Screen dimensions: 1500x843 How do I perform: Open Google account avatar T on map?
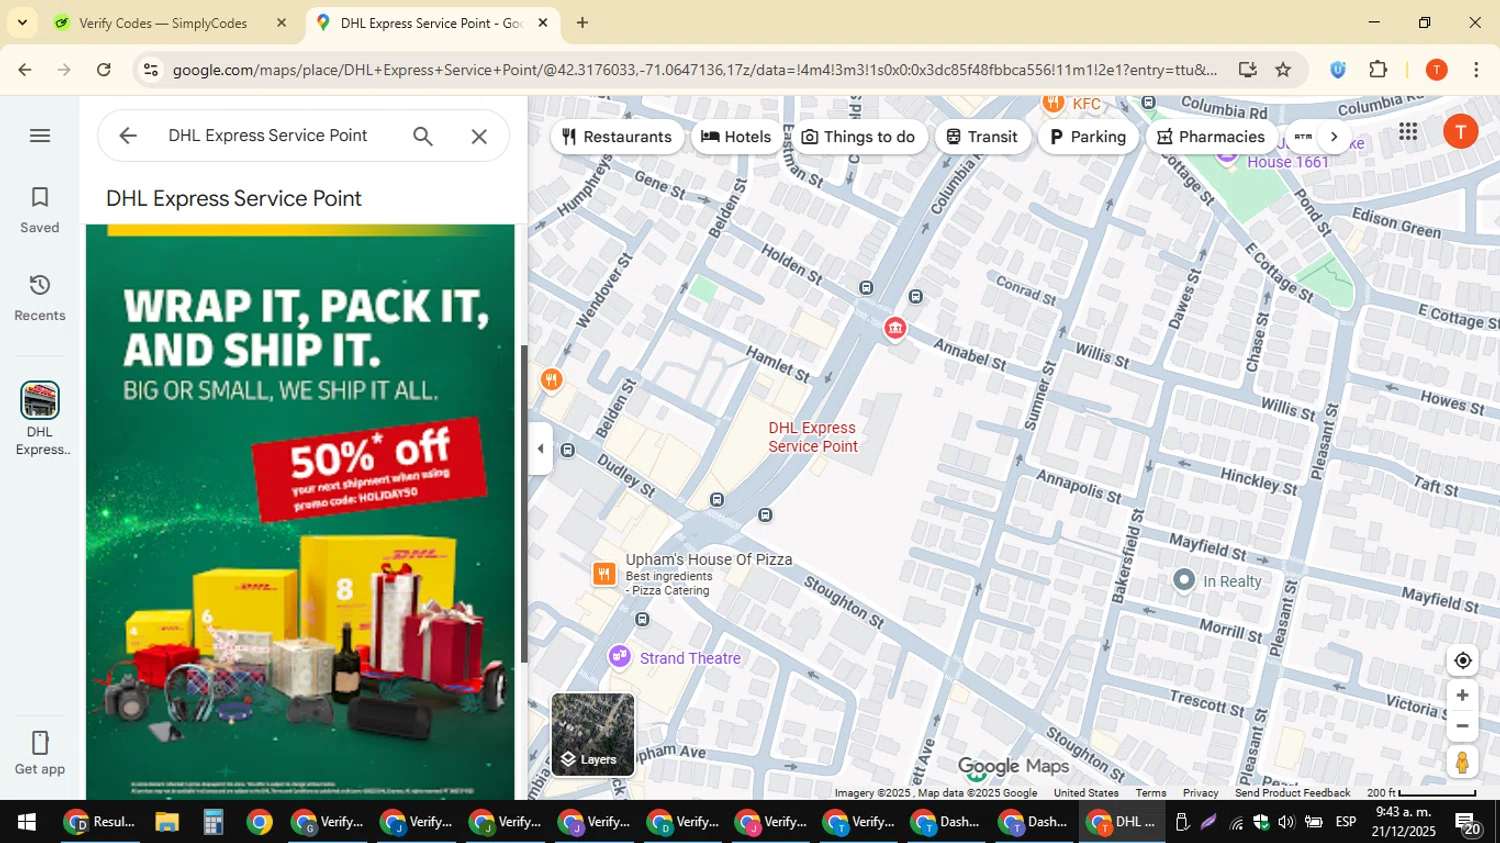(x=1460, y=131)
